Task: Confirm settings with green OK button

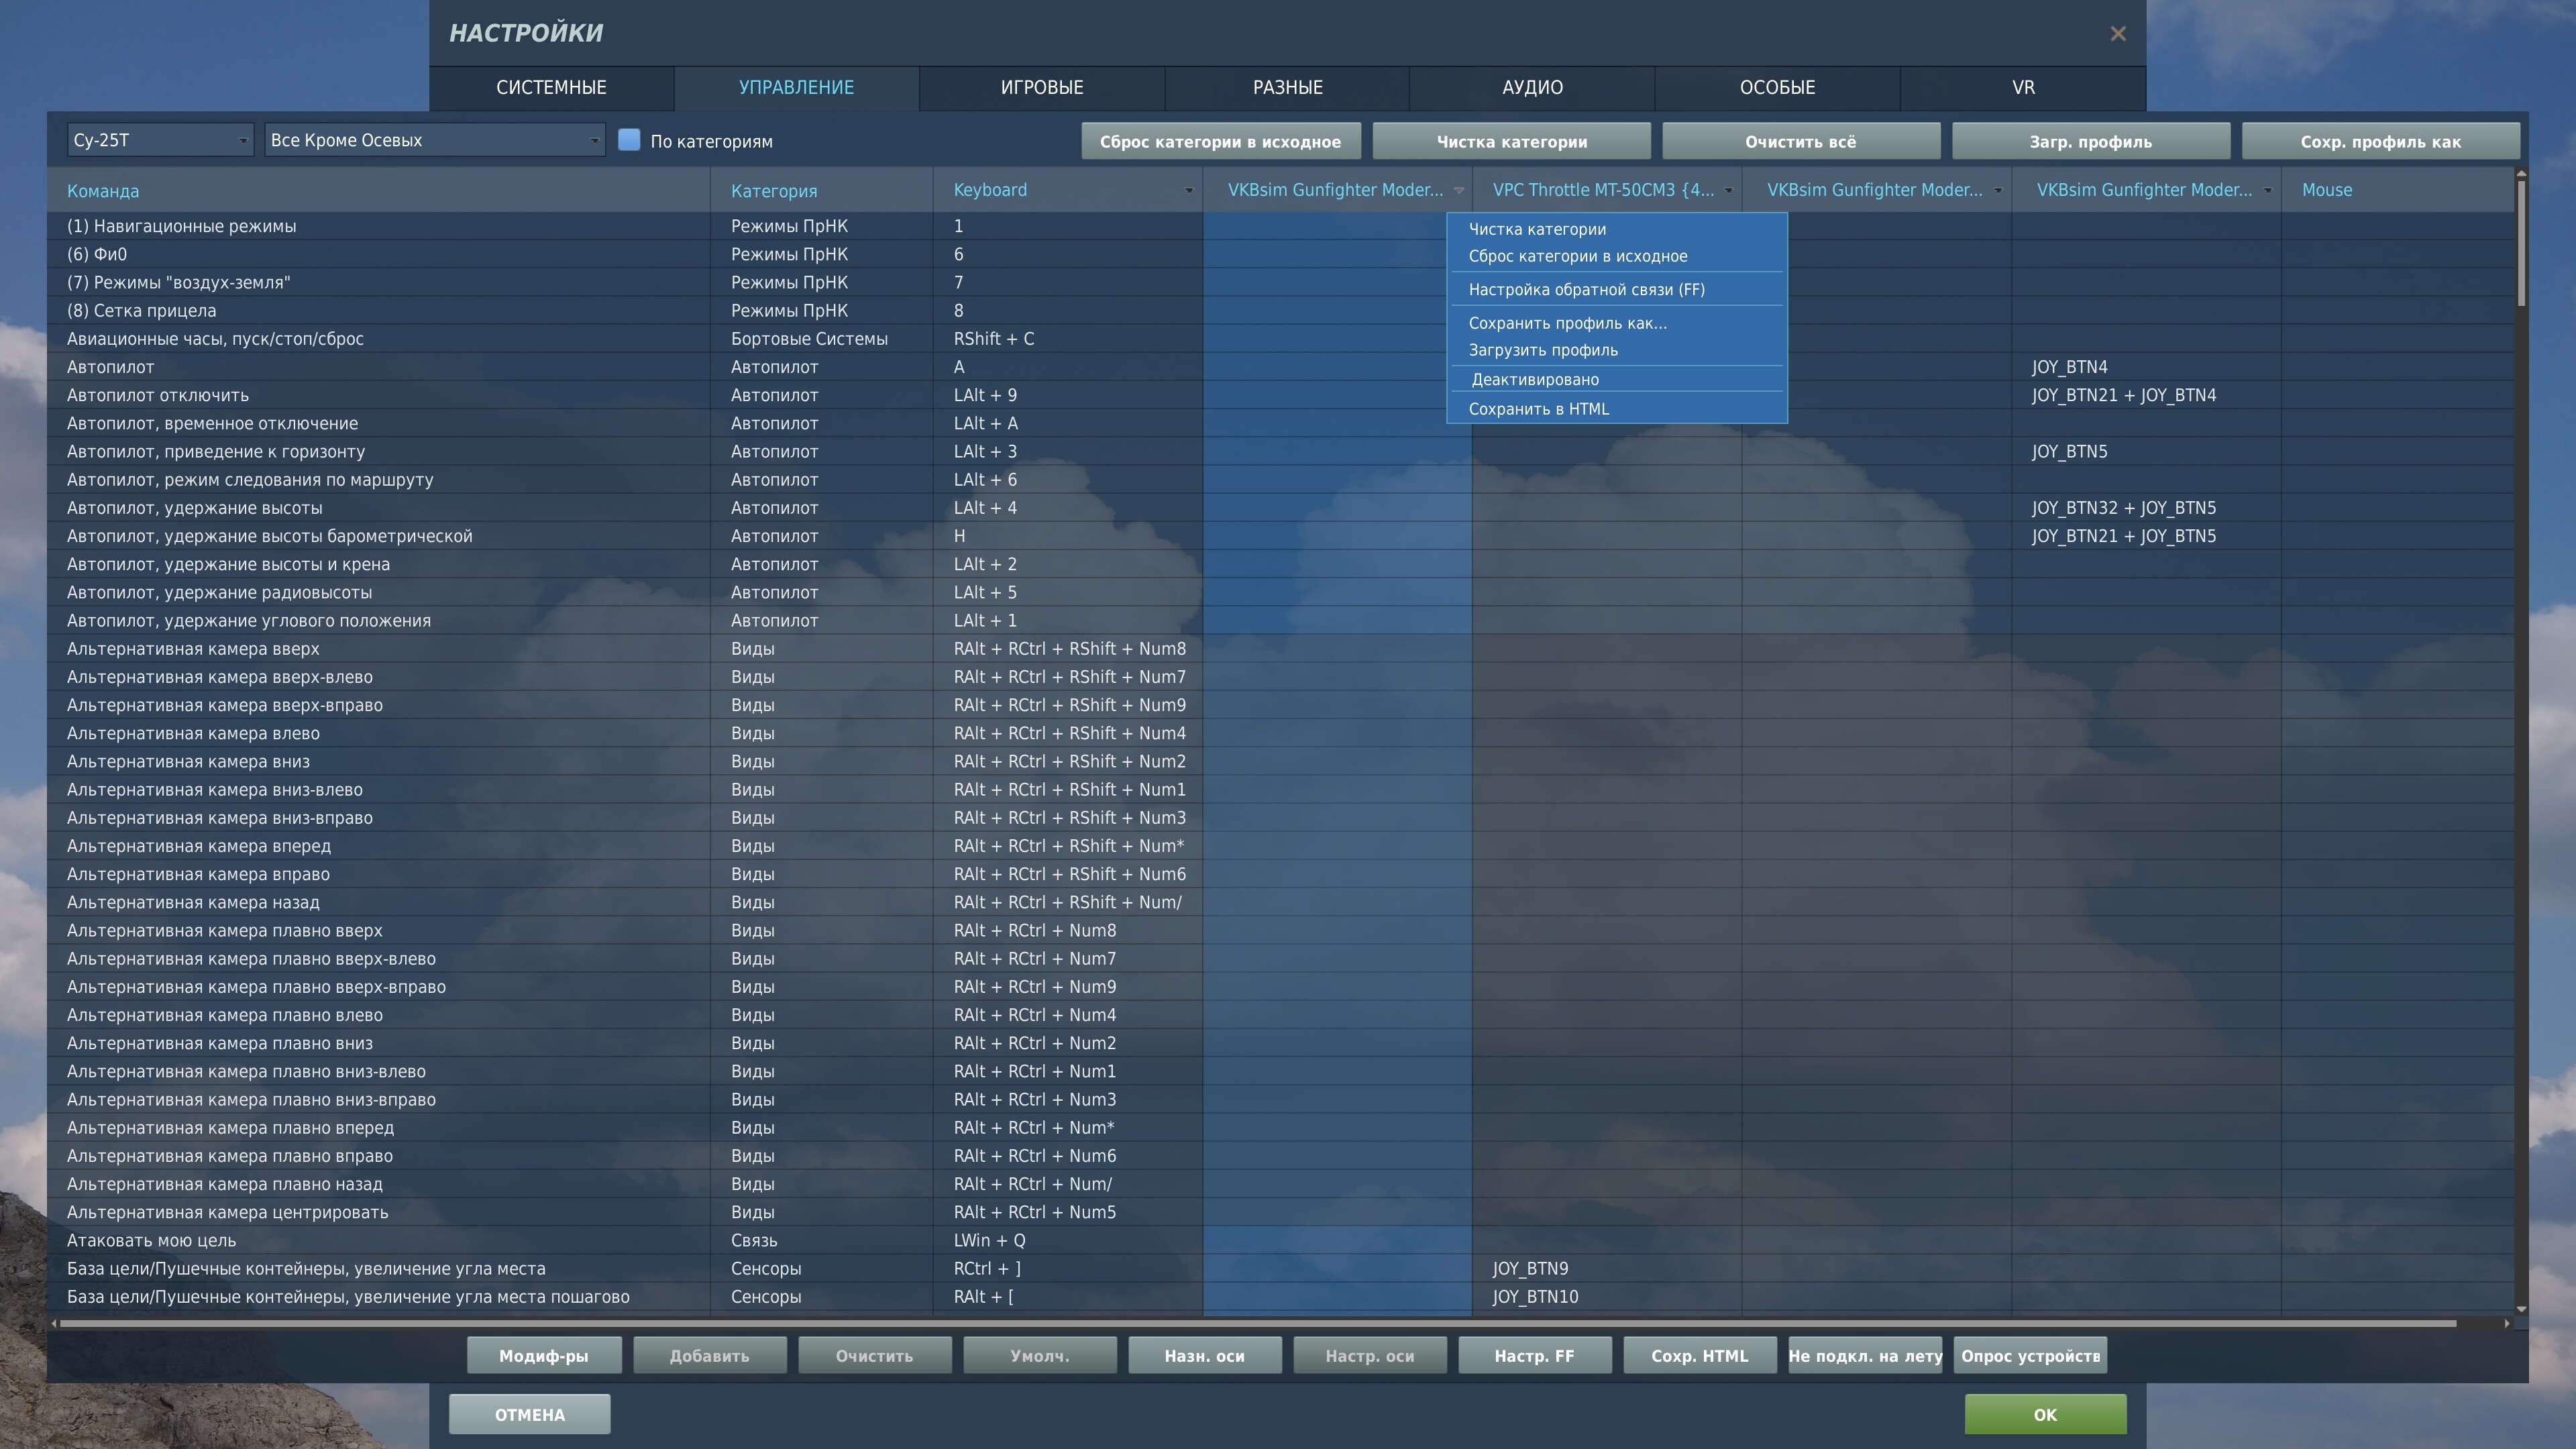Action: (2045, 1415)
